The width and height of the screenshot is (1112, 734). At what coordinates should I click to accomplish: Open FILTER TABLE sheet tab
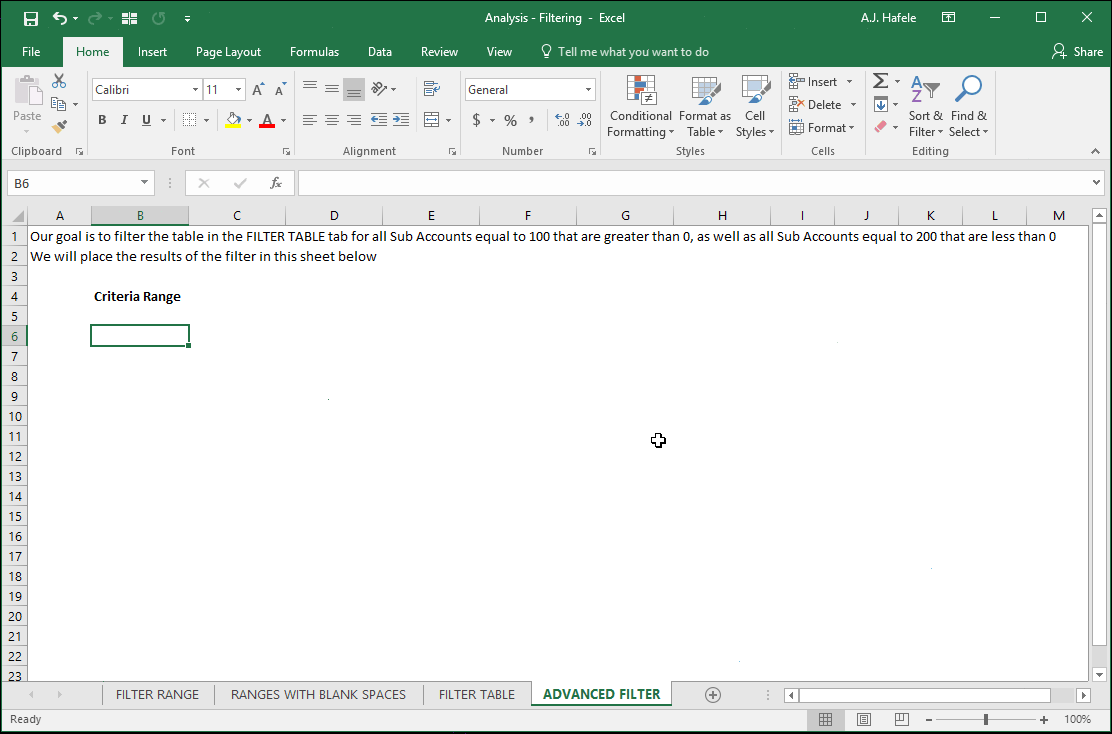pos(477,694)
